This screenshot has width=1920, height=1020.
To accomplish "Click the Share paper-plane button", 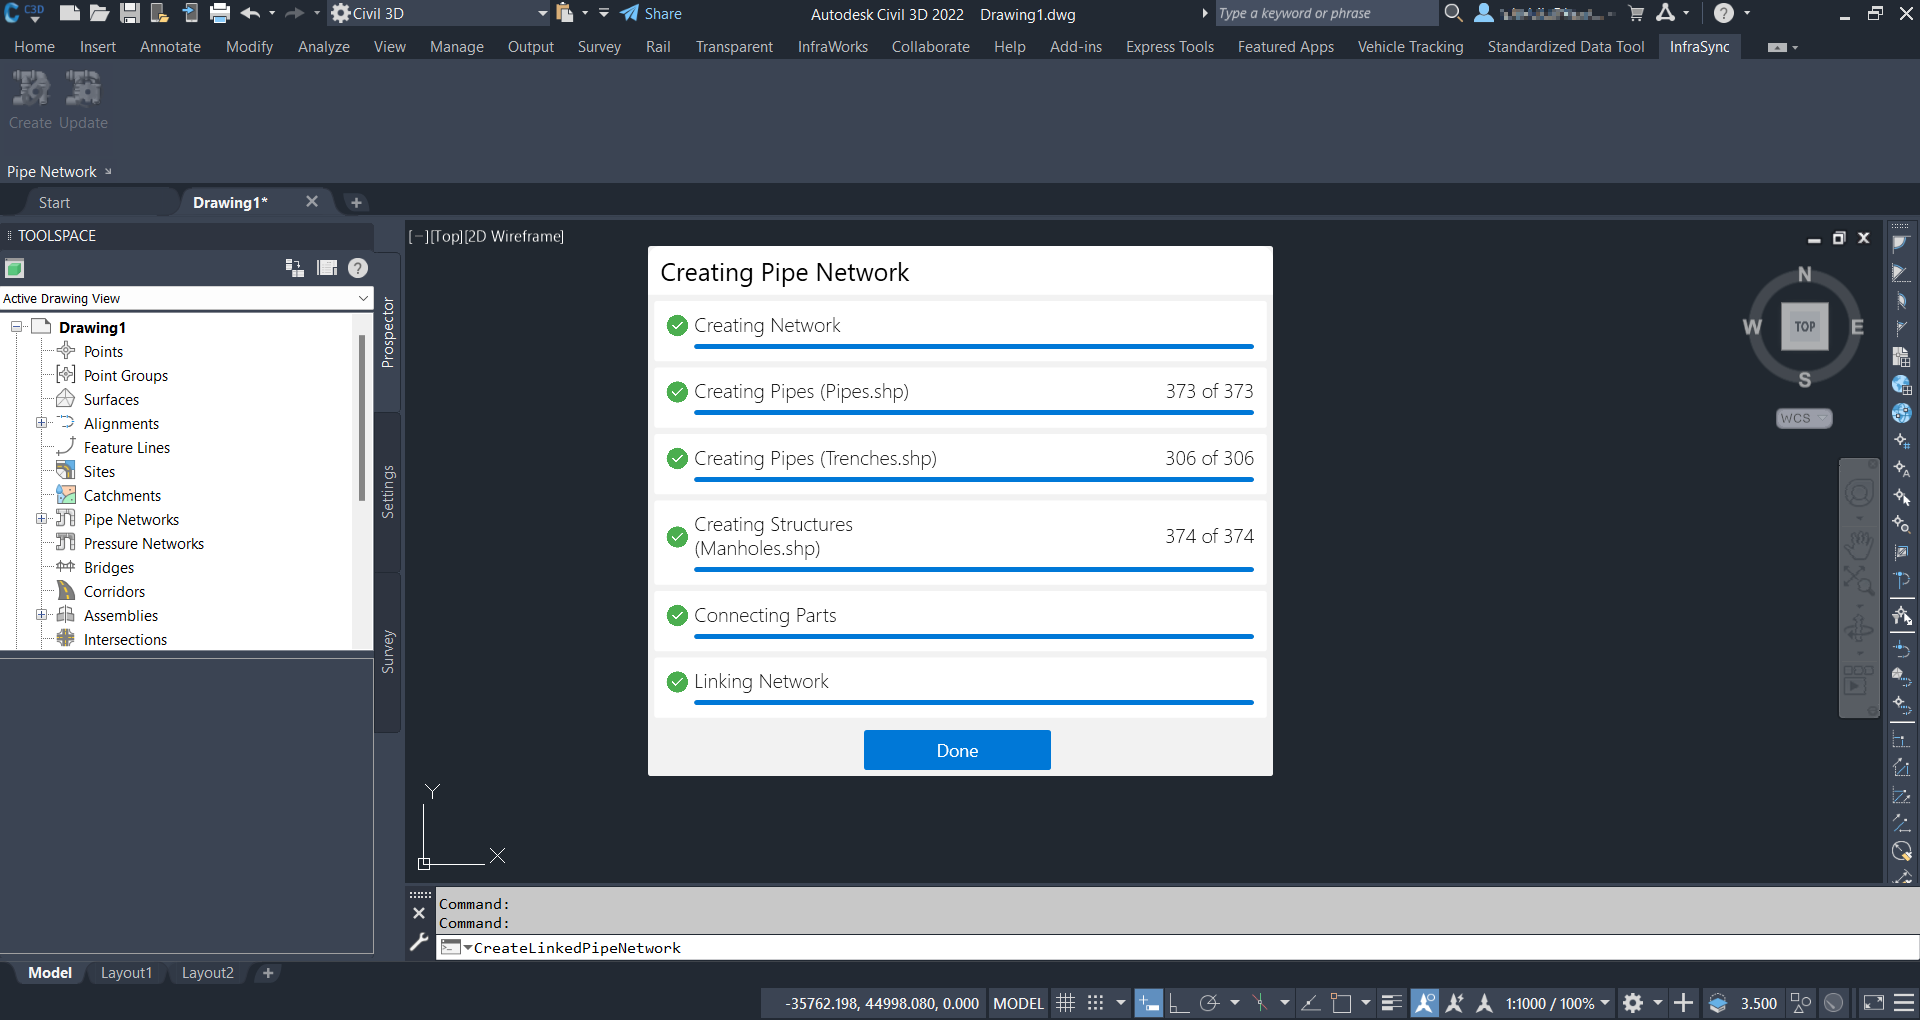I will click(651, 13).
